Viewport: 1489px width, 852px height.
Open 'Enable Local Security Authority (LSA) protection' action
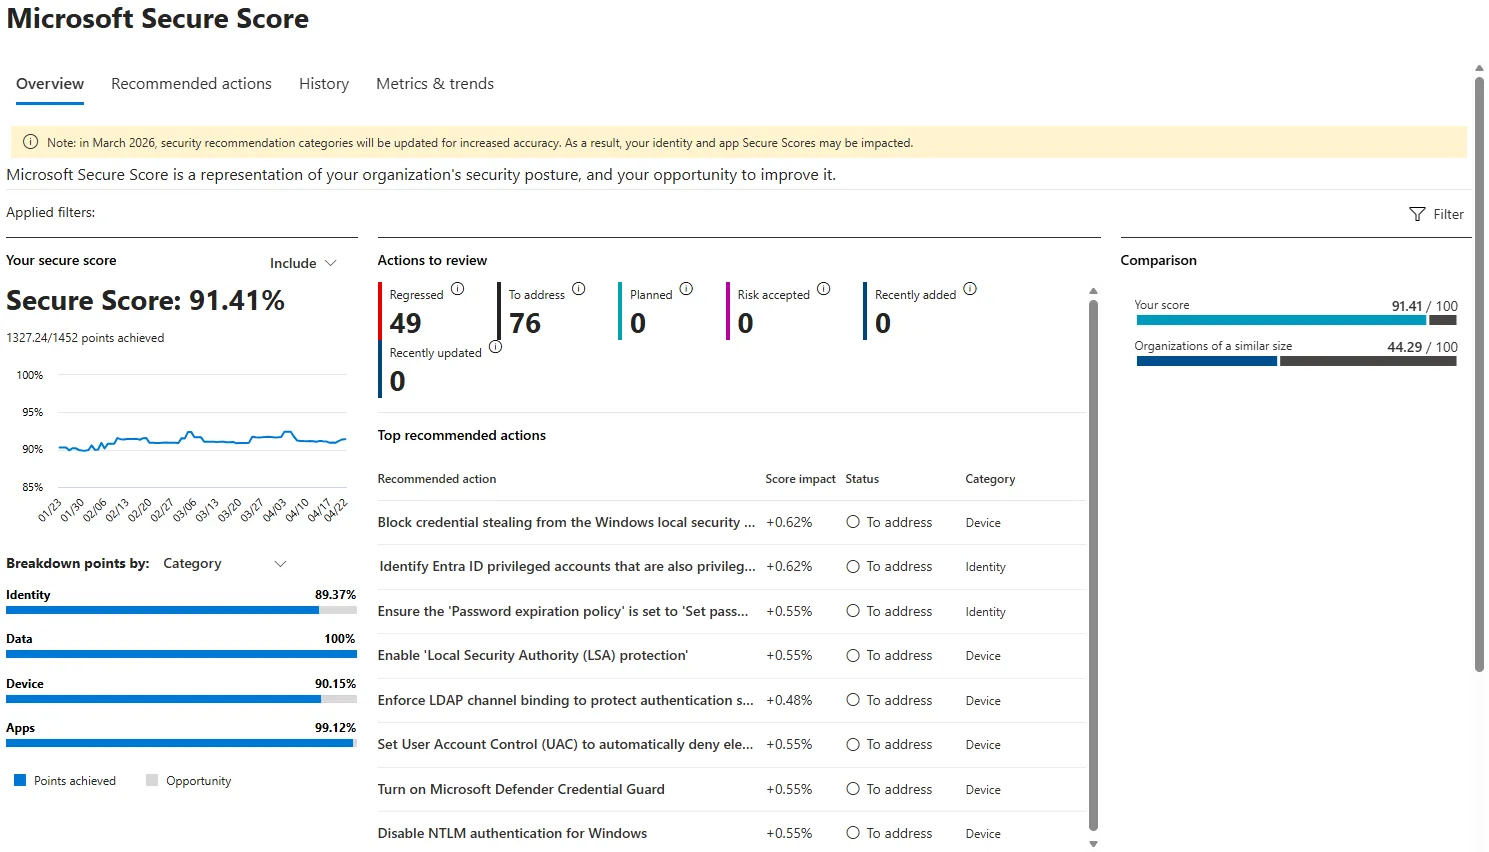[533, 655]
